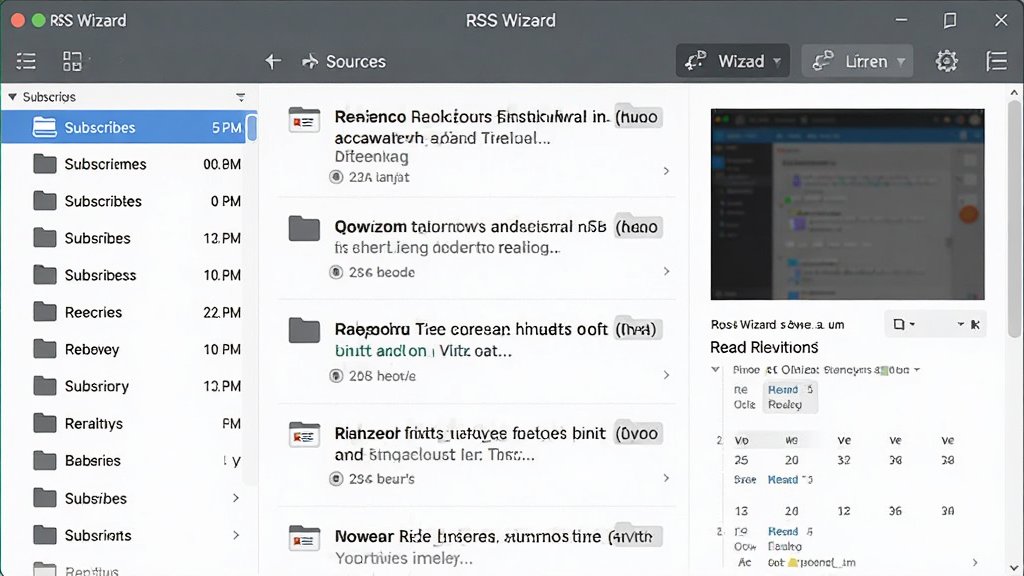Click the filter icon in the Subscrios header
Viewport: 1024px width, 576px height.
(240, 97)
